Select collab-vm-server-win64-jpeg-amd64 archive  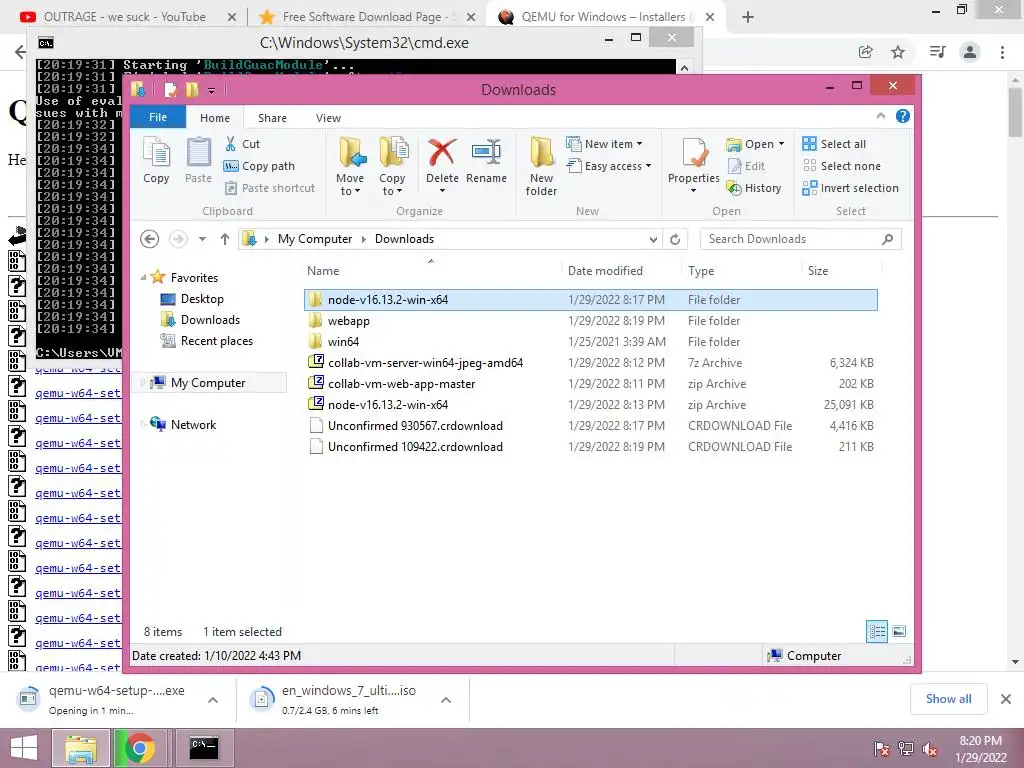coord(591,362)
